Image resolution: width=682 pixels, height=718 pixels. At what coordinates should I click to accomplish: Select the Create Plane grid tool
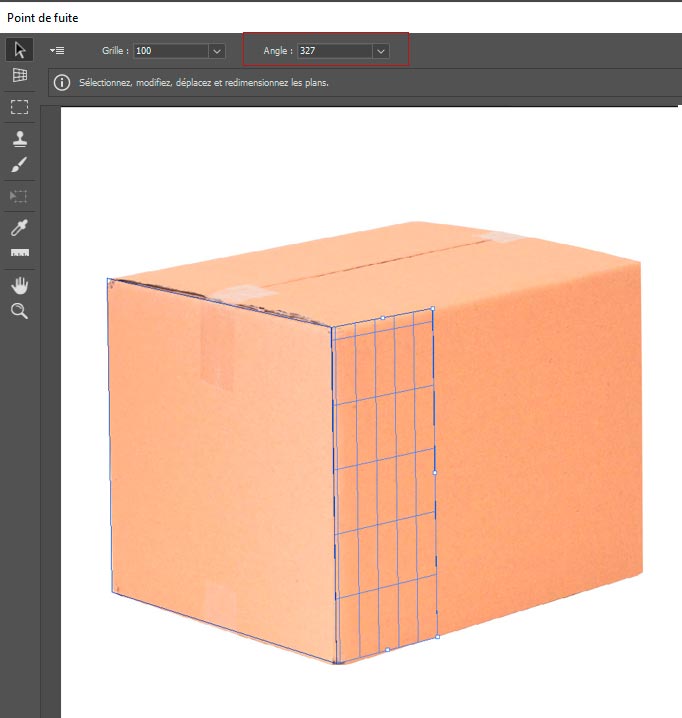pyautogui.click(x=19, y=76)
